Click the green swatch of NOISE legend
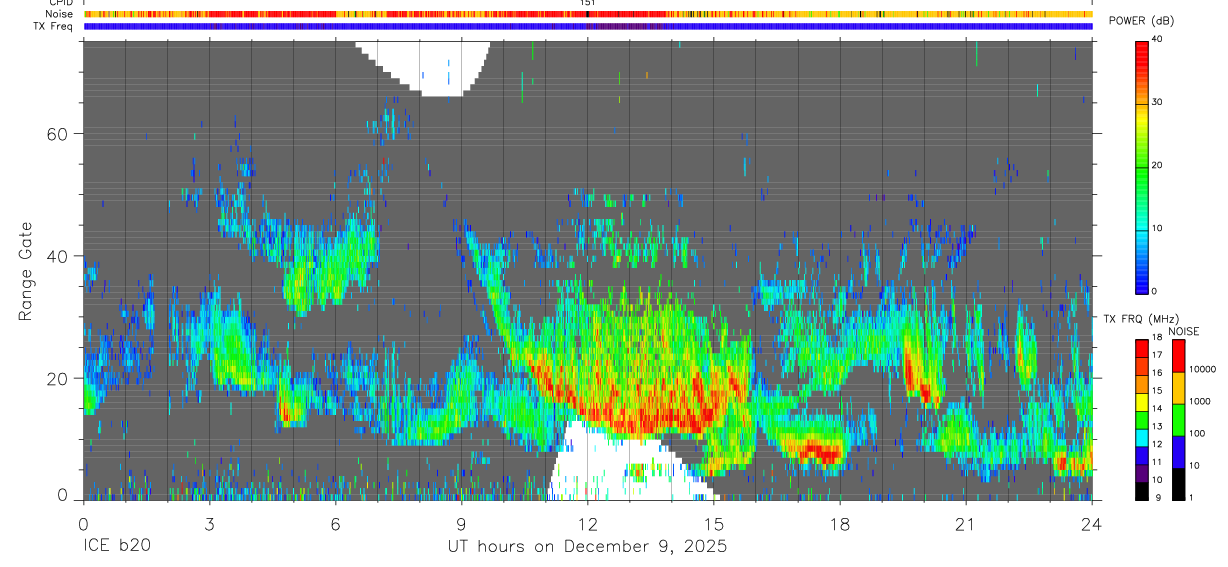1228x567 pixels. (x=1179, y=420)
